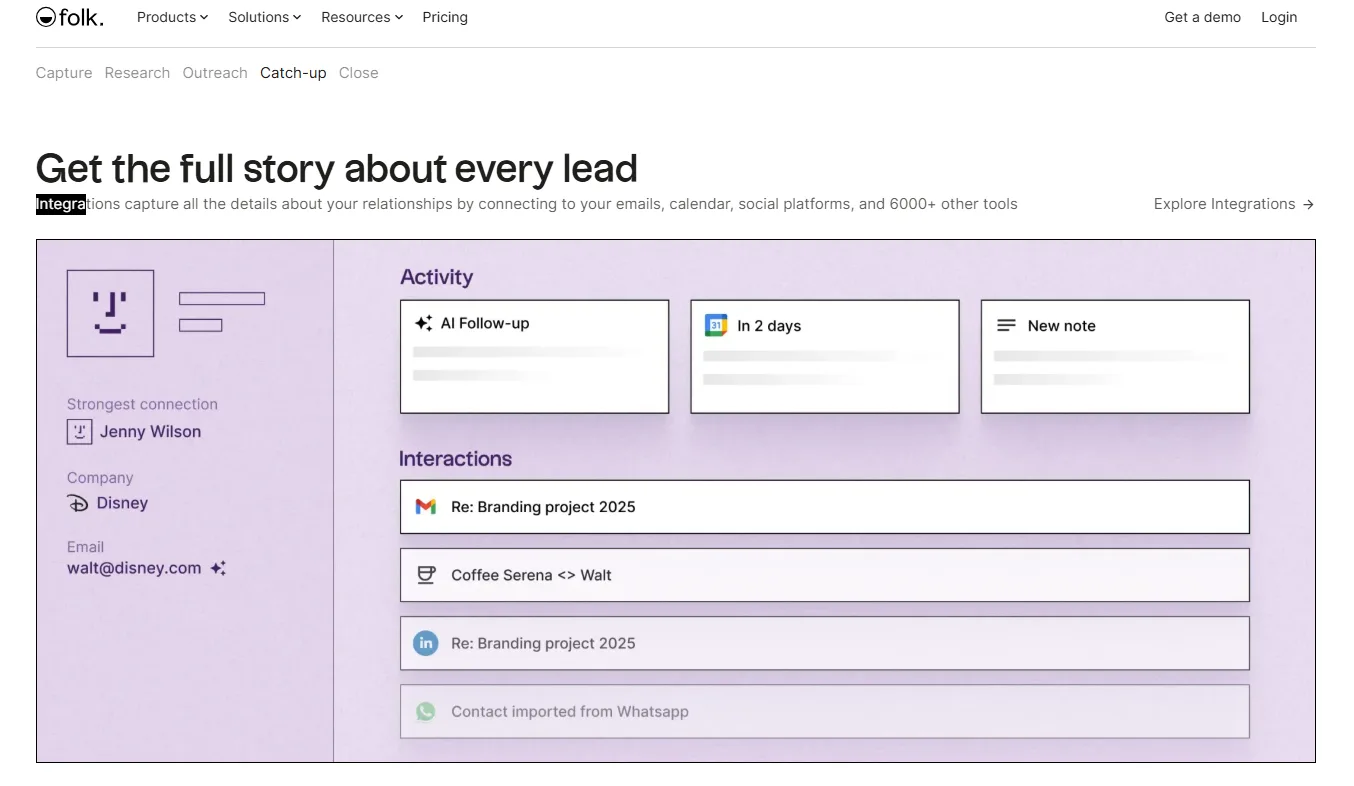The height and width of the screenshot is (786, 1354).
Task: Click Jenny Wilson's small avatar icon
Action: 80,432
